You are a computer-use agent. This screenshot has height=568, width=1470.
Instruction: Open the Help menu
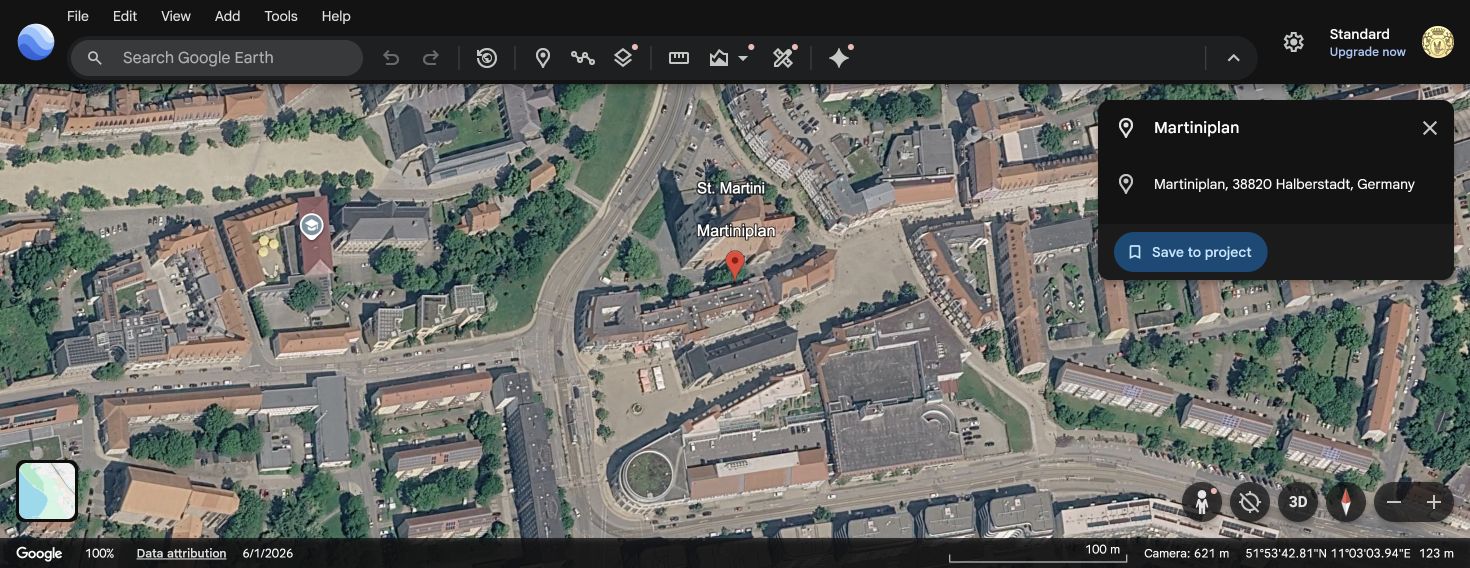click(336, 16)
